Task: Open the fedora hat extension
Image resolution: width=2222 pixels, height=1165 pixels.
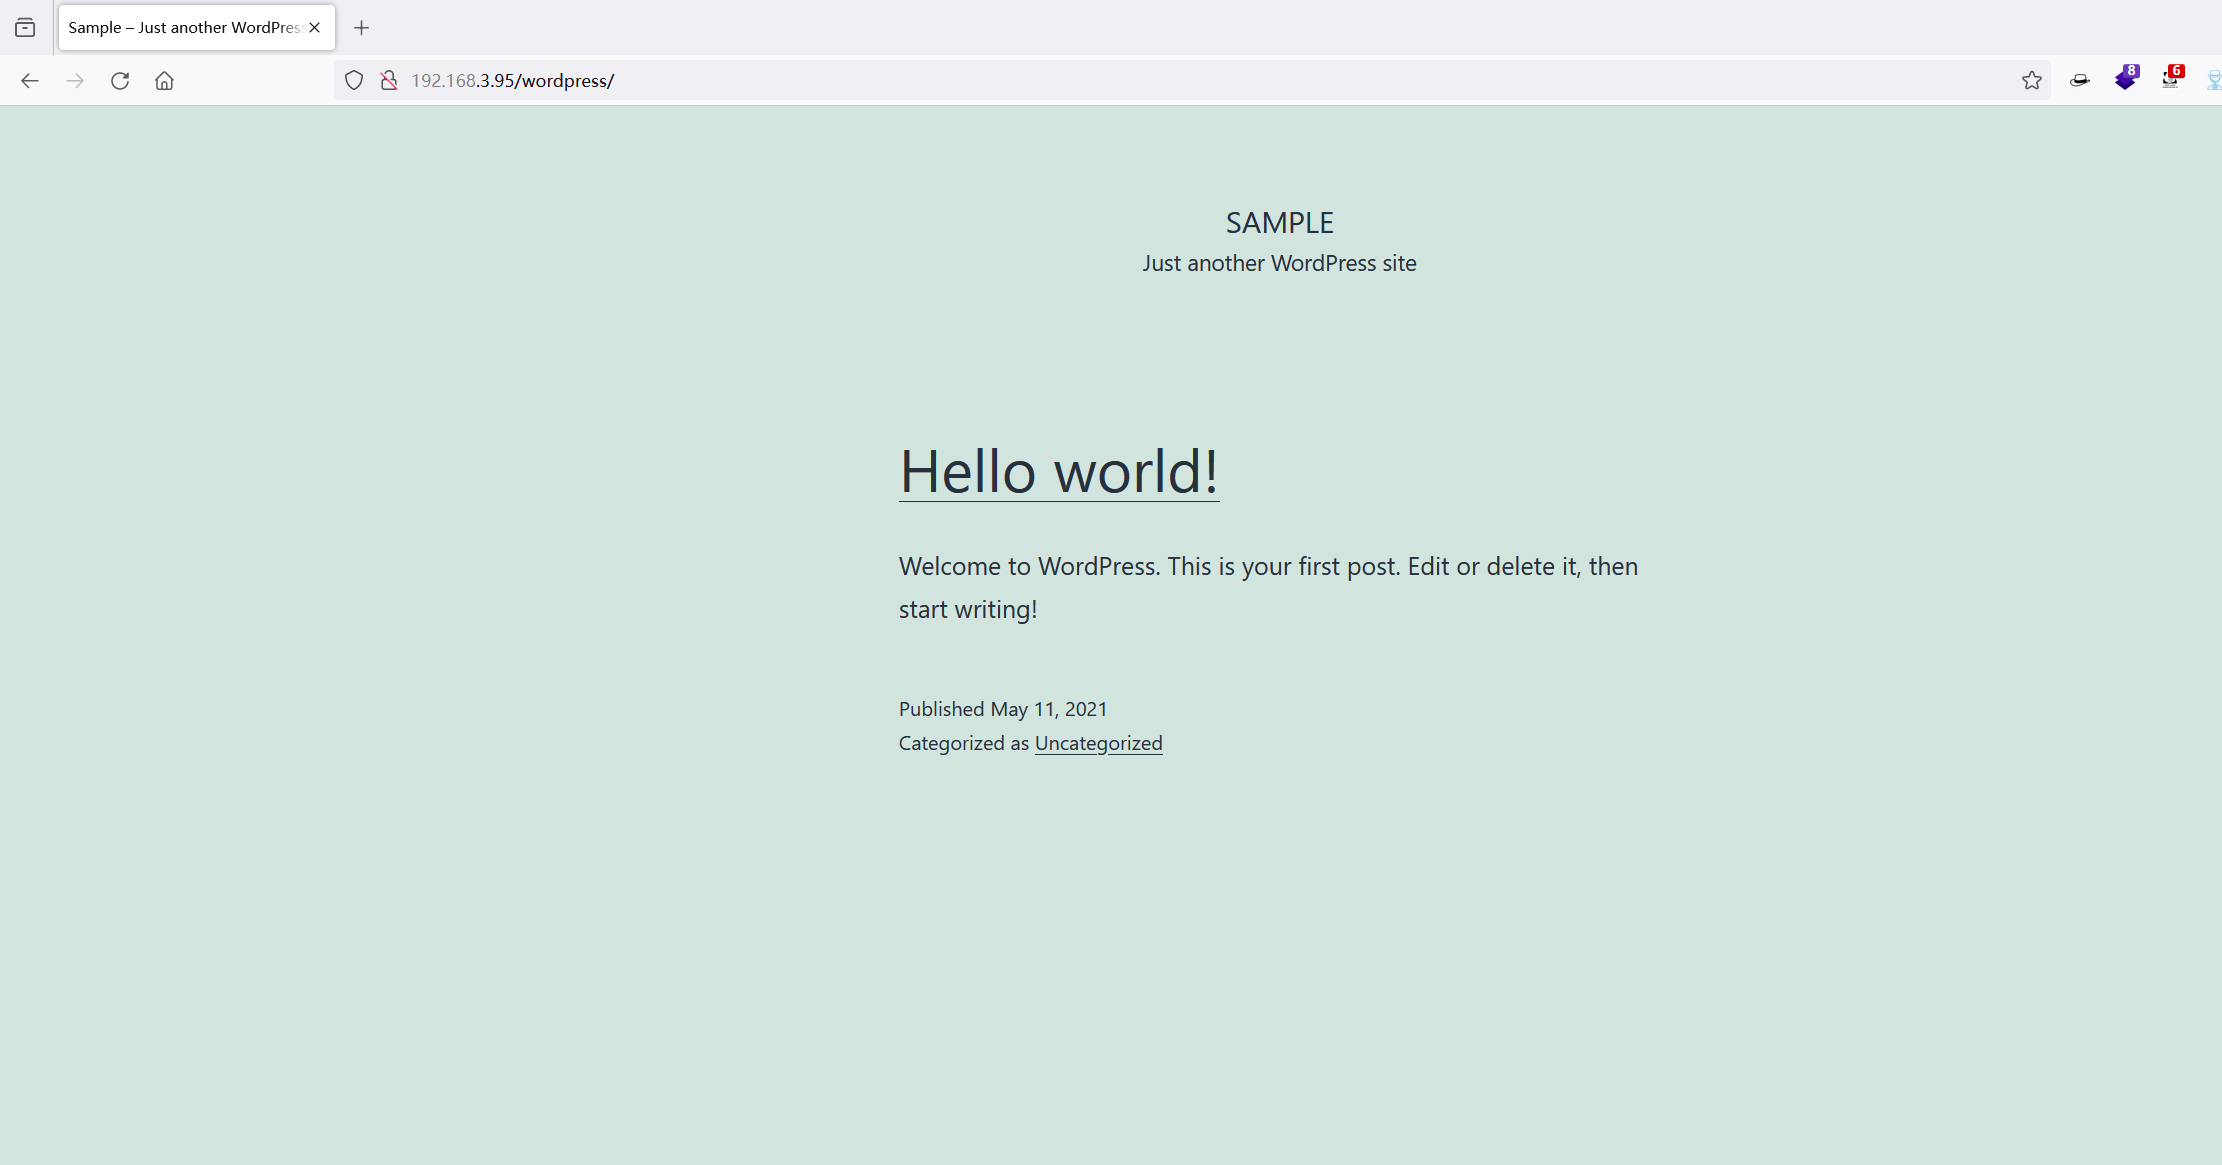Action: coord(2079,81)
